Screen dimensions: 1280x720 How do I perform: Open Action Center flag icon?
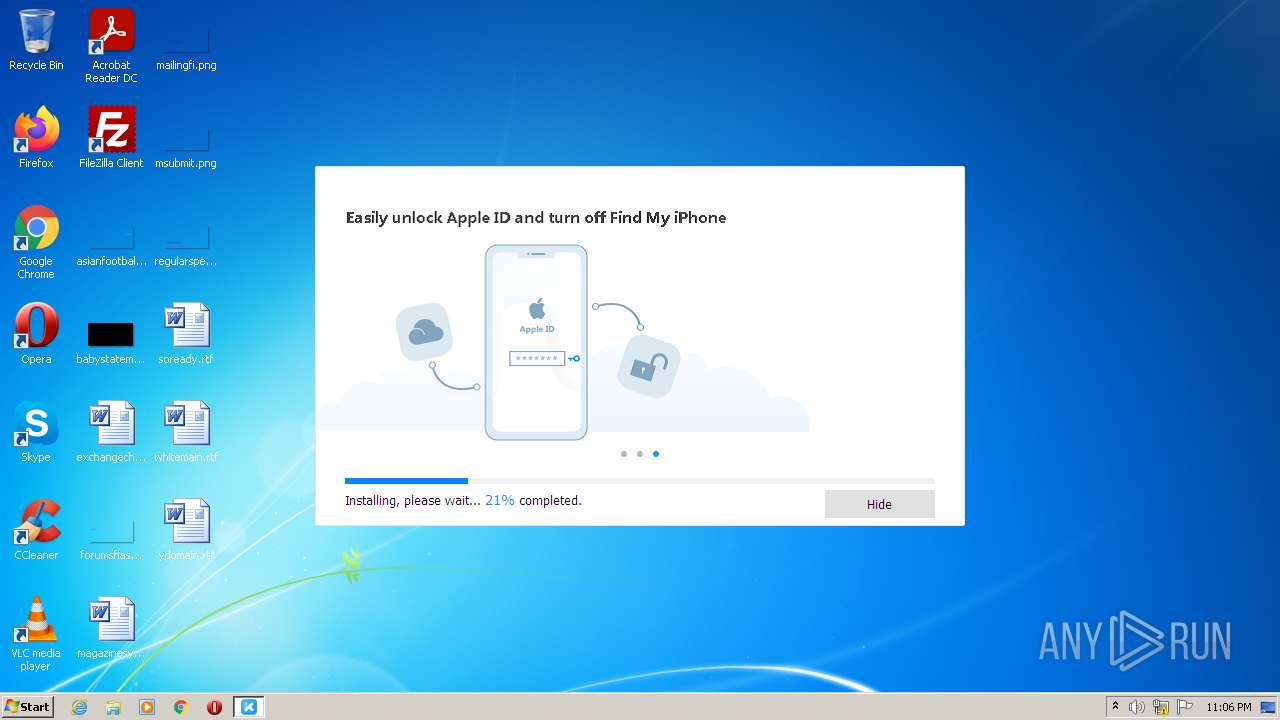[1184, 707]
